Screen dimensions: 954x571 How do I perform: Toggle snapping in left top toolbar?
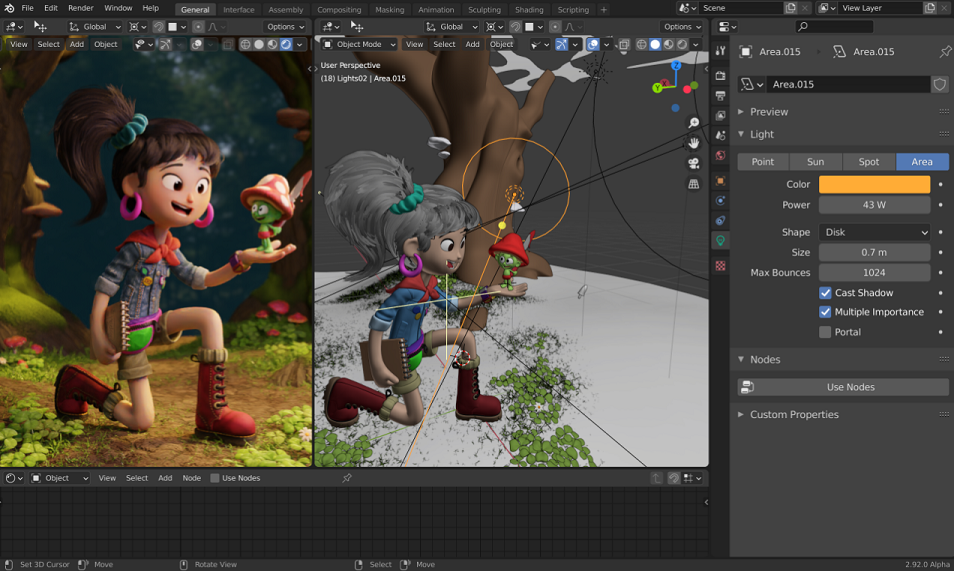coord(159,27)
